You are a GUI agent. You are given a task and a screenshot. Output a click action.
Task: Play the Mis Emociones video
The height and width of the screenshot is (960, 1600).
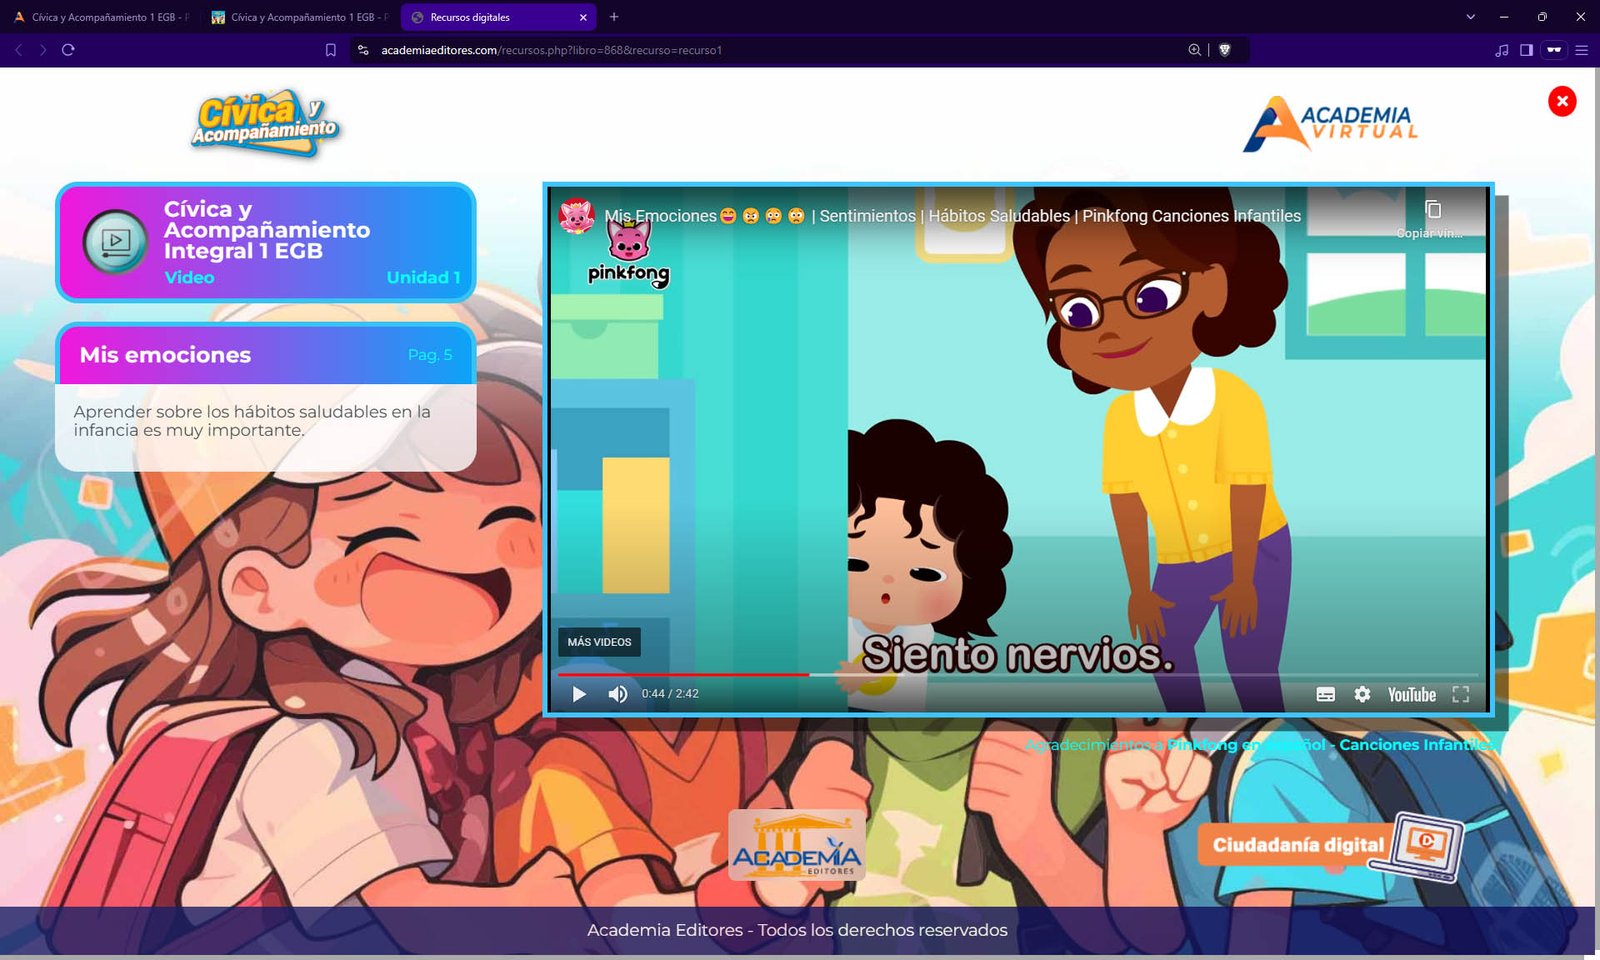[x=579, y=694]
